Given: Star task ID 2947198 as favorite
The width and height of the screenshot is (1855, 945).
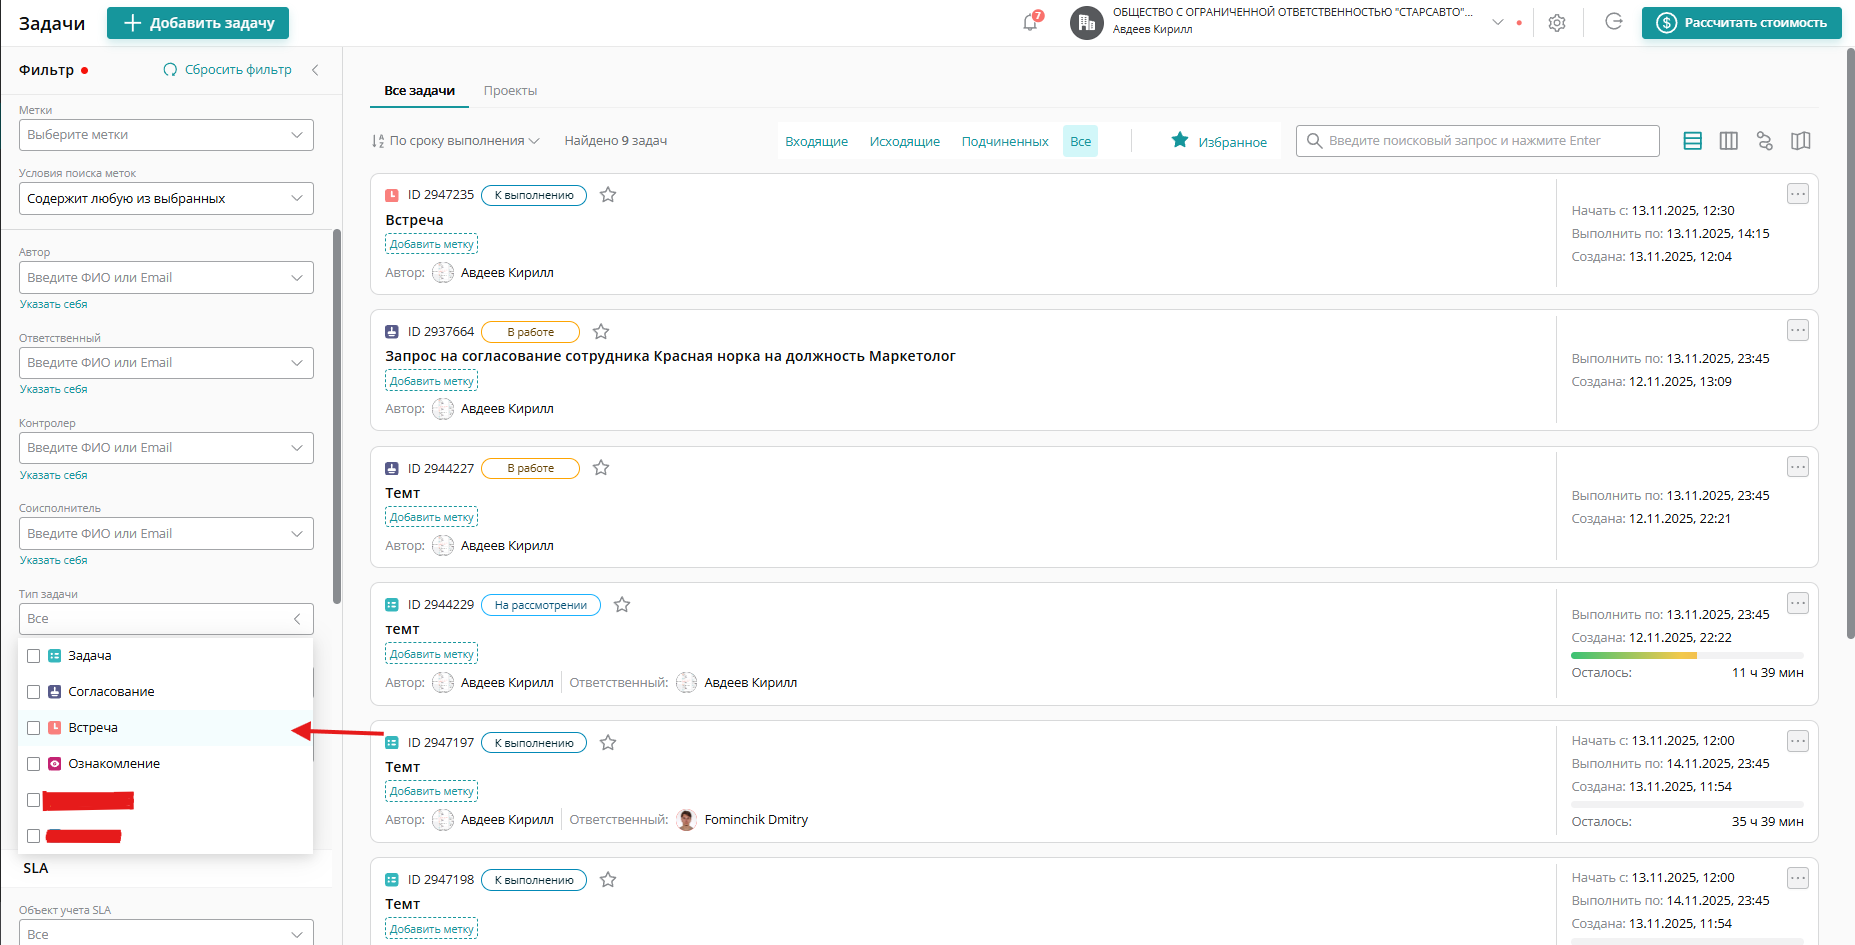Looking at the screenshot, I should pos(608,880).
